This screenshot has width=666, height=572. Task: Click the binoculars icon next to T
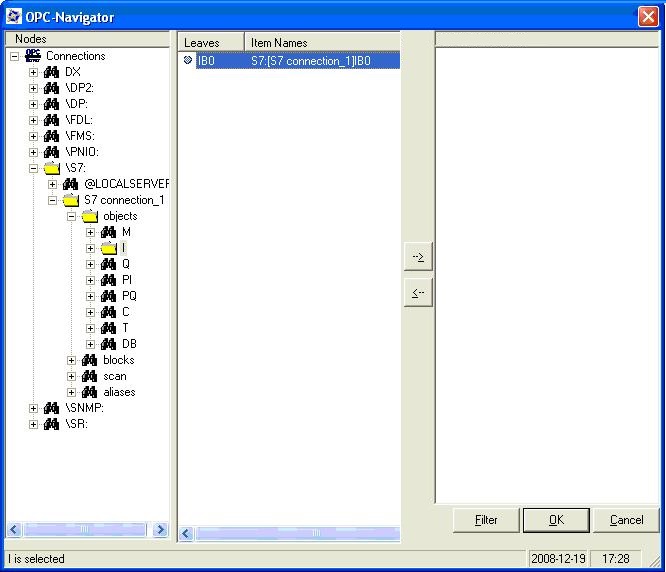pyautogui.click(x=108, y=328)
